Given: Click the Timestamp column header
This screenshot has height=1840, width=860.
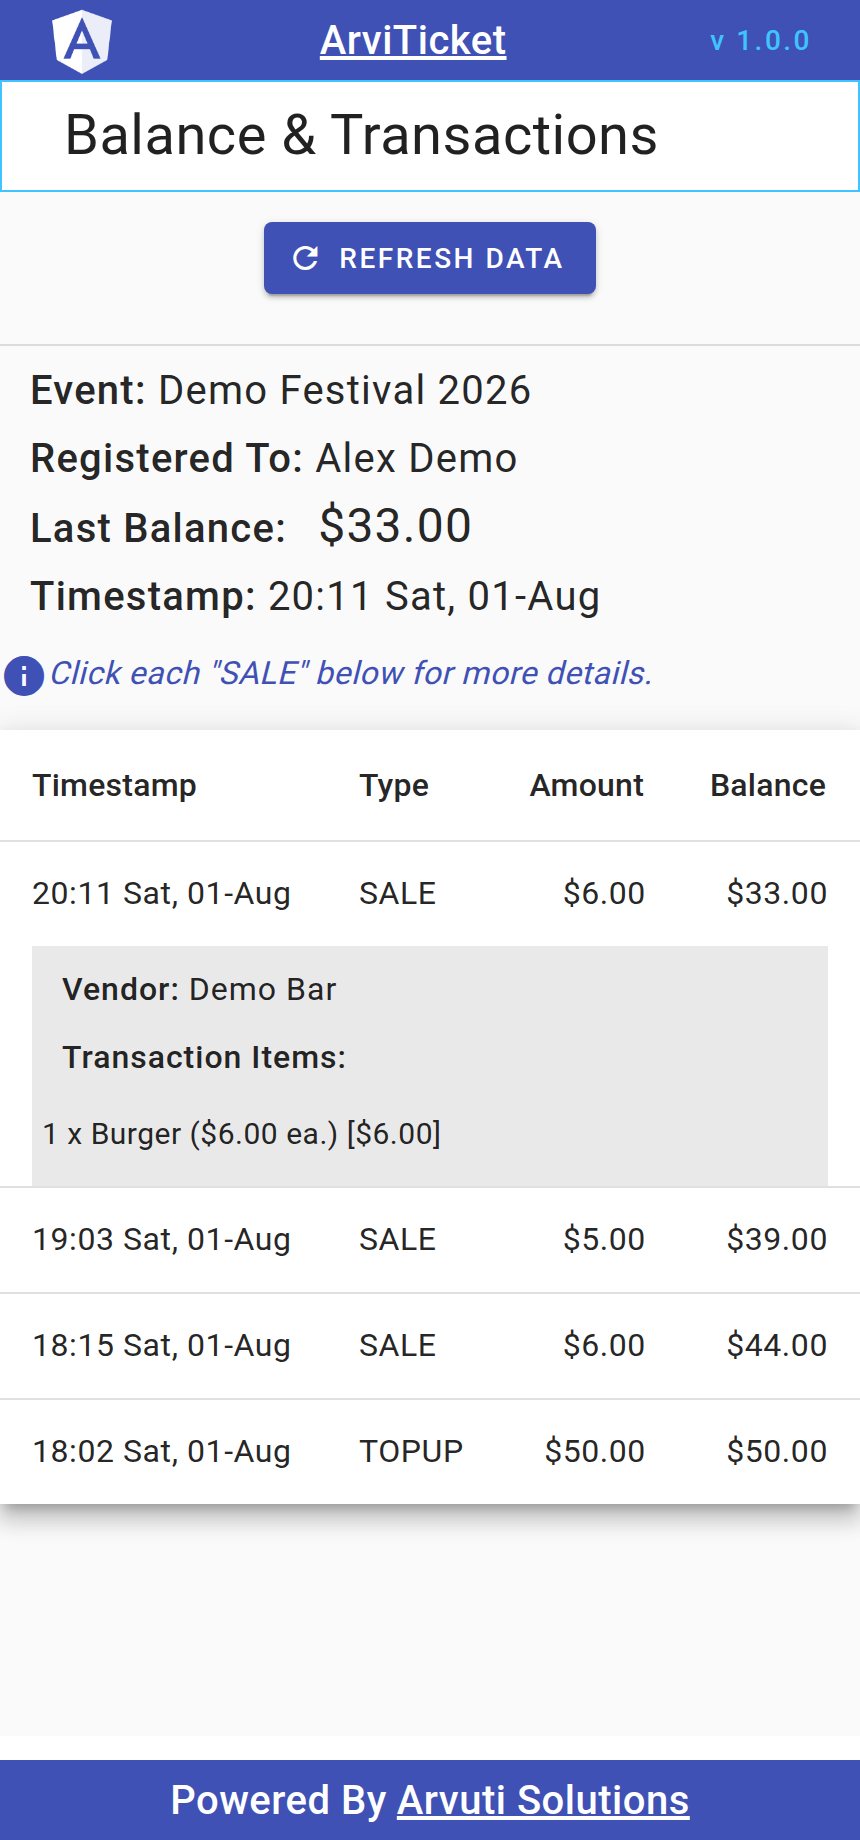Looking at the screenshot, I should [x=114, y=786].
